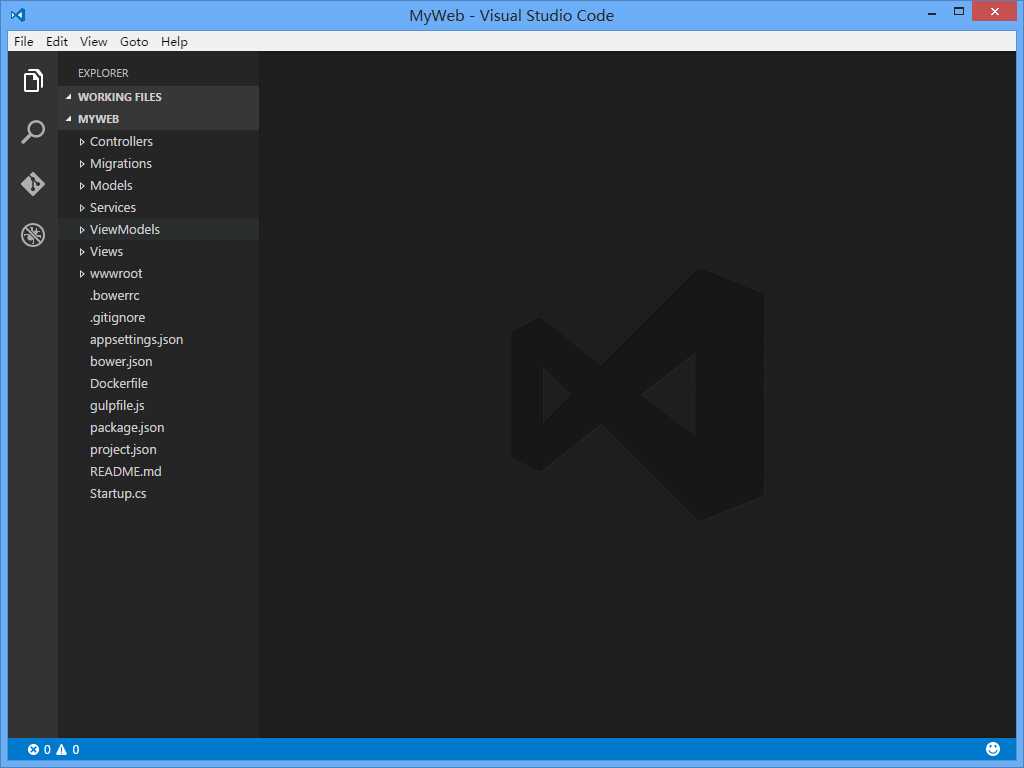Image resolution: width=1024 pixels, height=768 pixels.
Task: Select the Models folder name
Action: [111, 185]
